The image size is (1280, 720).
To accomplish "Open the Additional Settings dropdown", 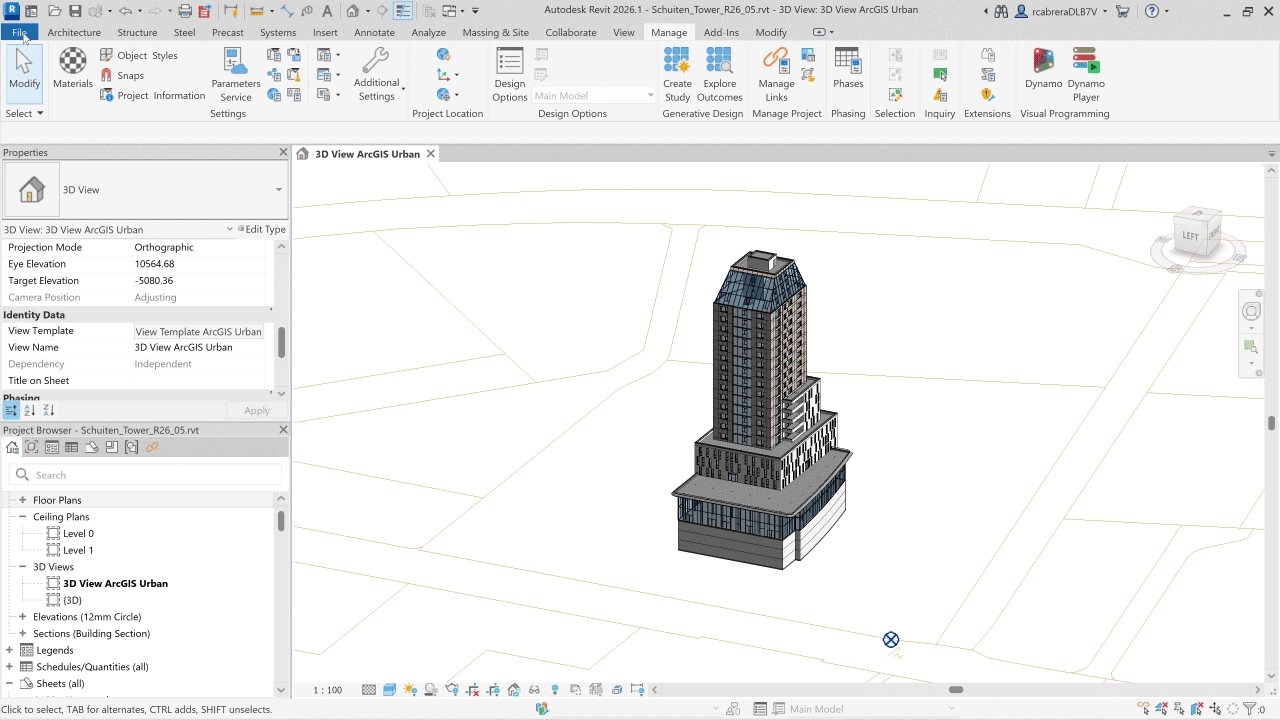I will [376, 74].
